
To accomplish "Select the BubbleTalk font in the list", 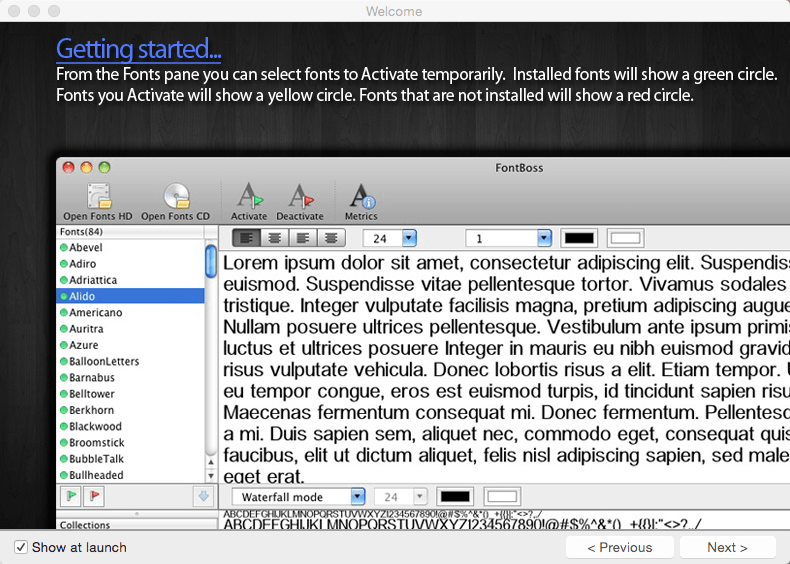I will point(130,459).
